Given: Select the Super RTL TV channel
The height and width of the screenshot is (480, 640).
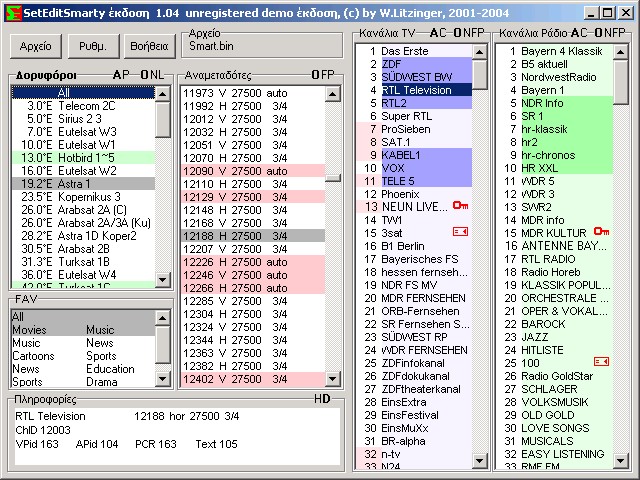Looking at the screenshot, I should [x=406, y=116].
